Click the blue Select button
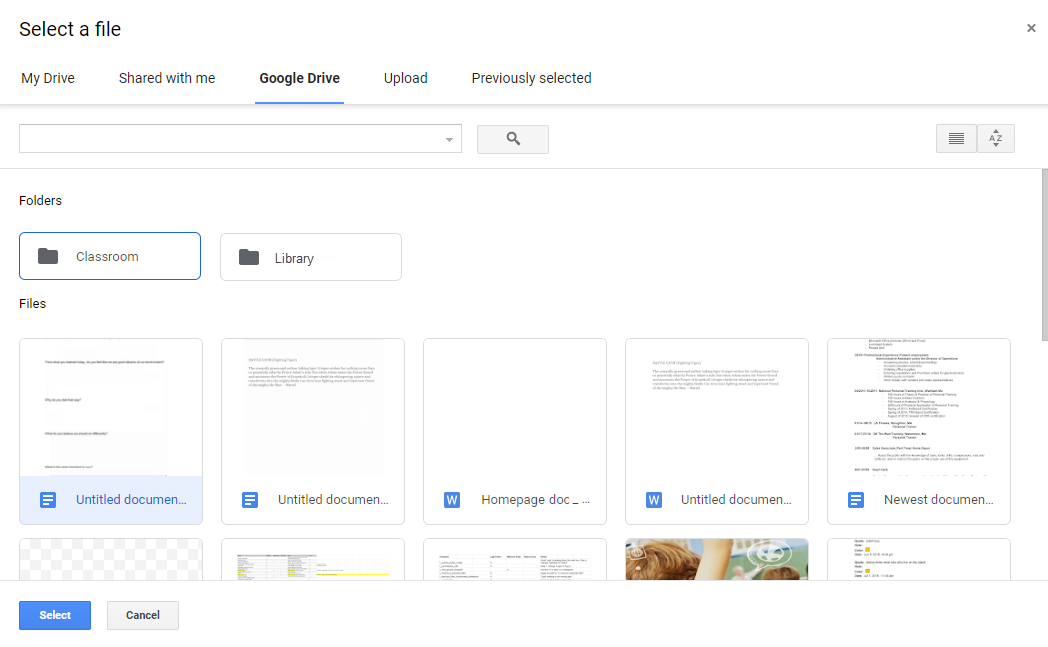 [x=54, y=615]
